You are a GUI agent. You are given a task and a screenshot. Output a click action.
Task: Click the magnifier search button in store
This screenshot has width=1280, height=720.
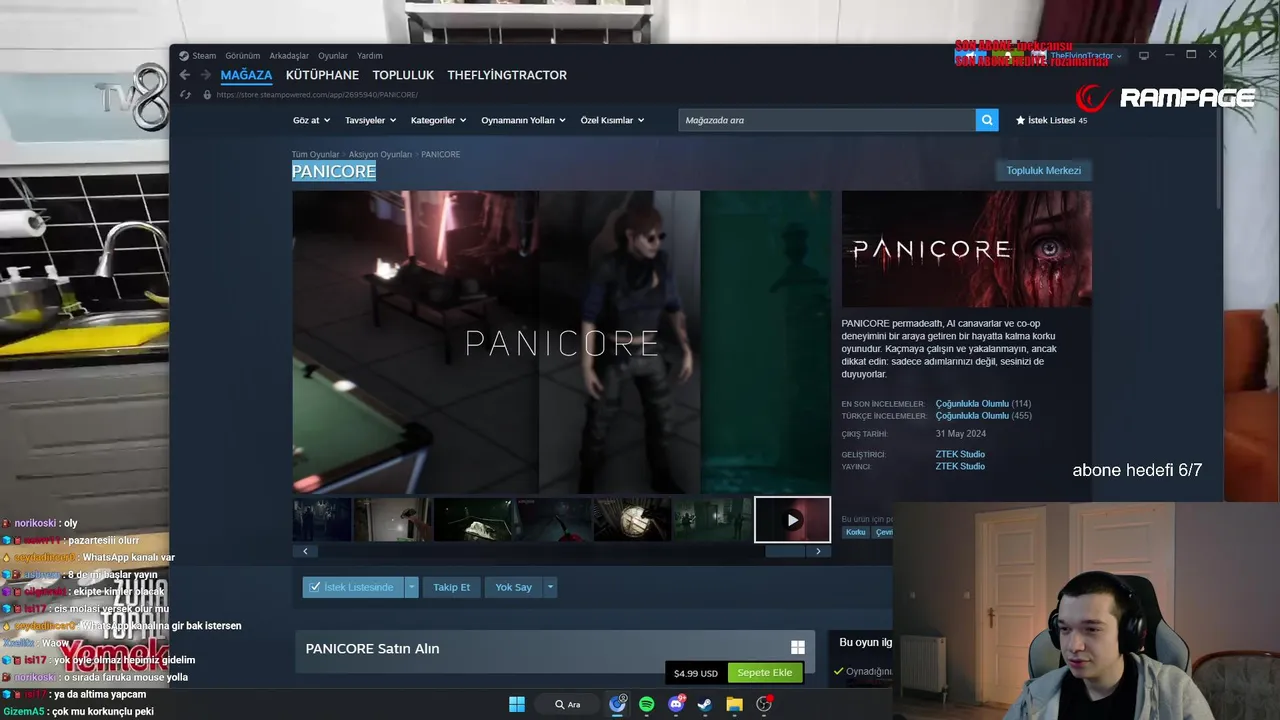987,120
